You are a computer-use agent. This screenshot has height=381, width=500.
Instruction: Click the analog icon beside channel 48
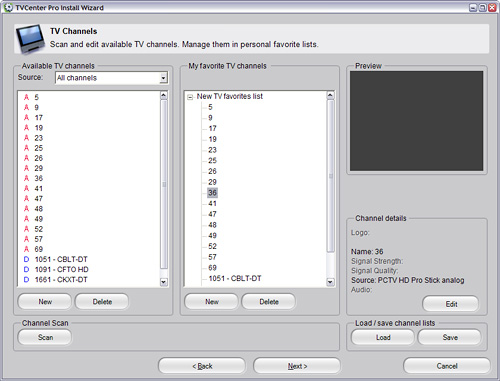26,209
